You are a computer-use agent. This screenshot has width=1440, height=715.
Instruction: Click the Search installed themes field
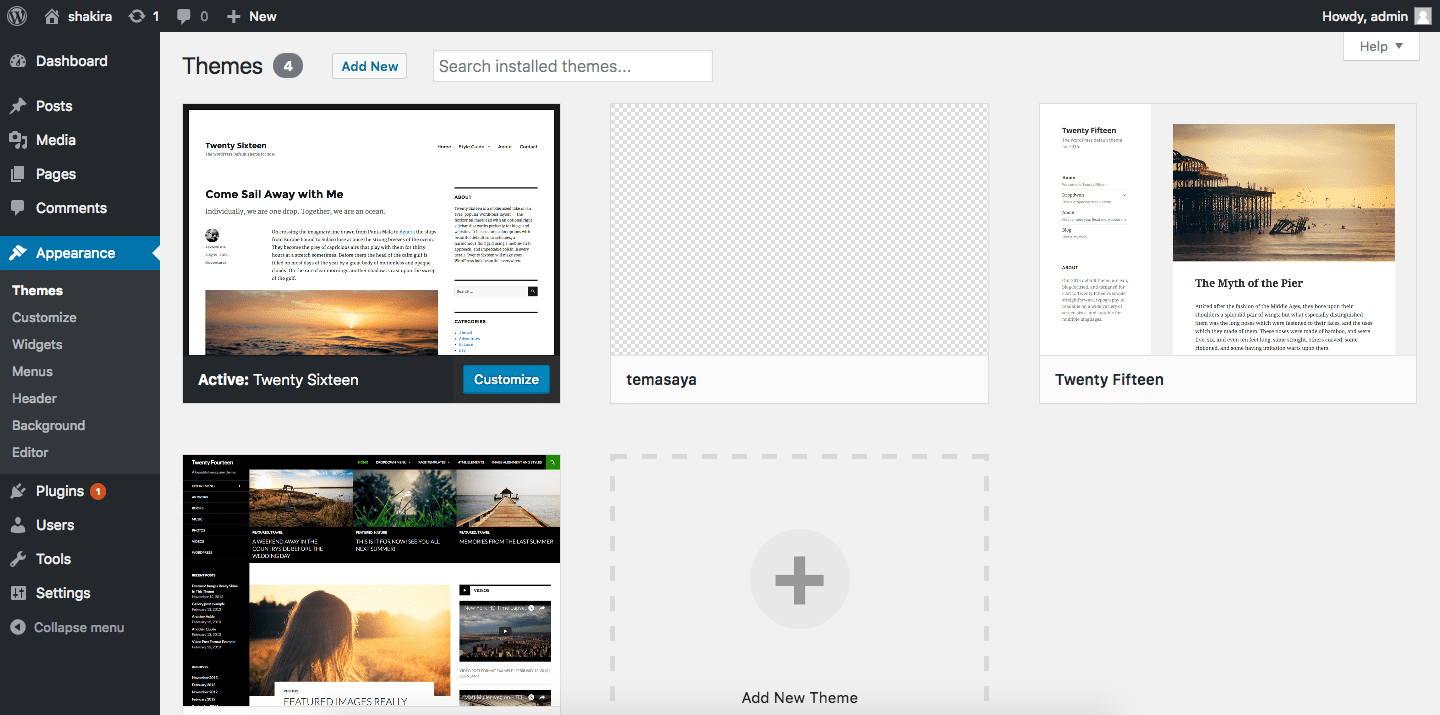point(572,66)
